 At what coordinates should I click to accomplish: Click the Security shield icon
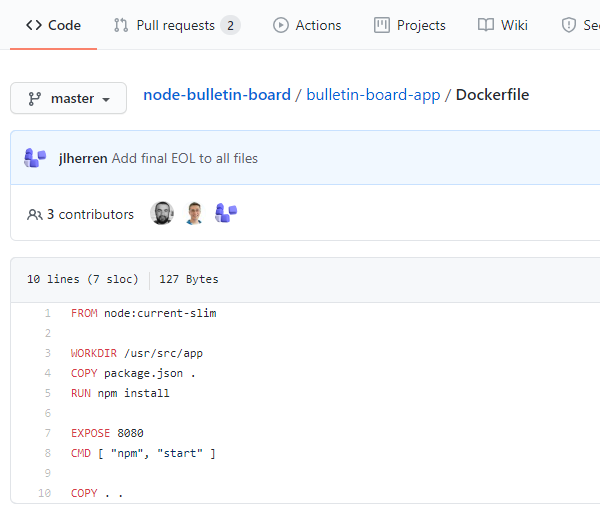coord(569,25)
